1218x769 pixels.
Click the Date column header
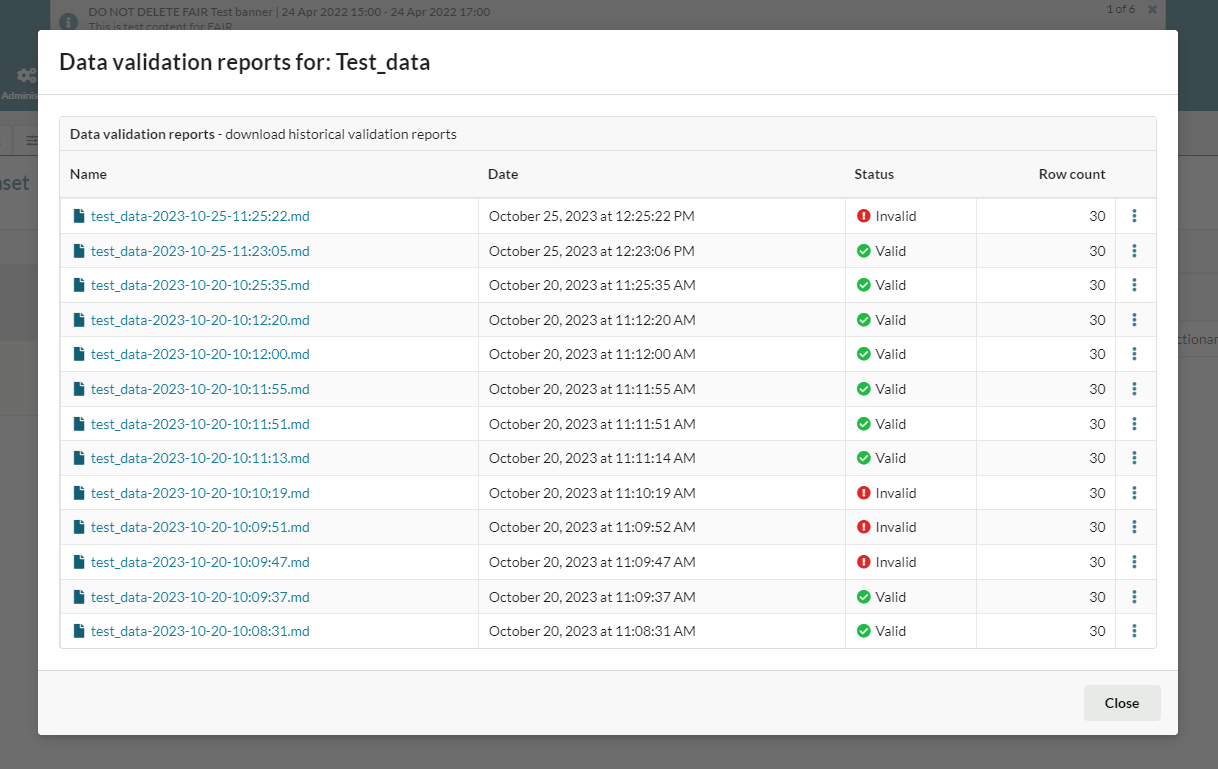[503, 174]
